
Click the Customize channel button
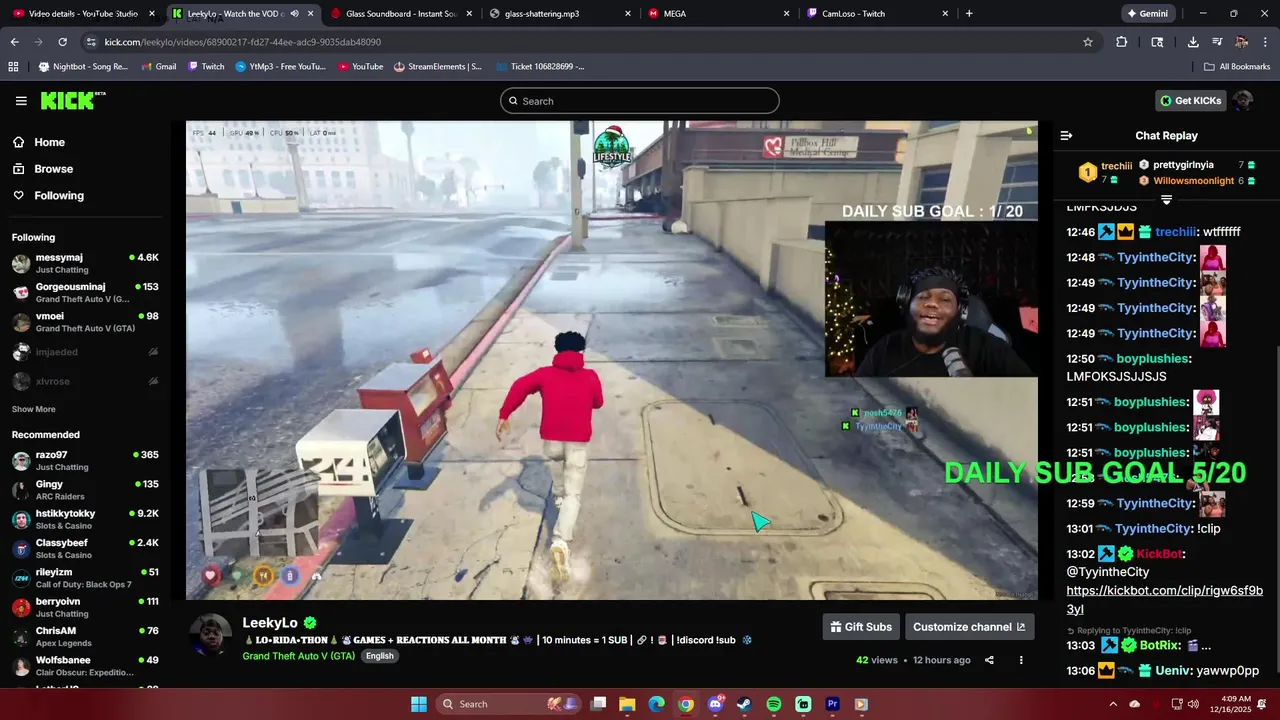[x=969, y=627]
